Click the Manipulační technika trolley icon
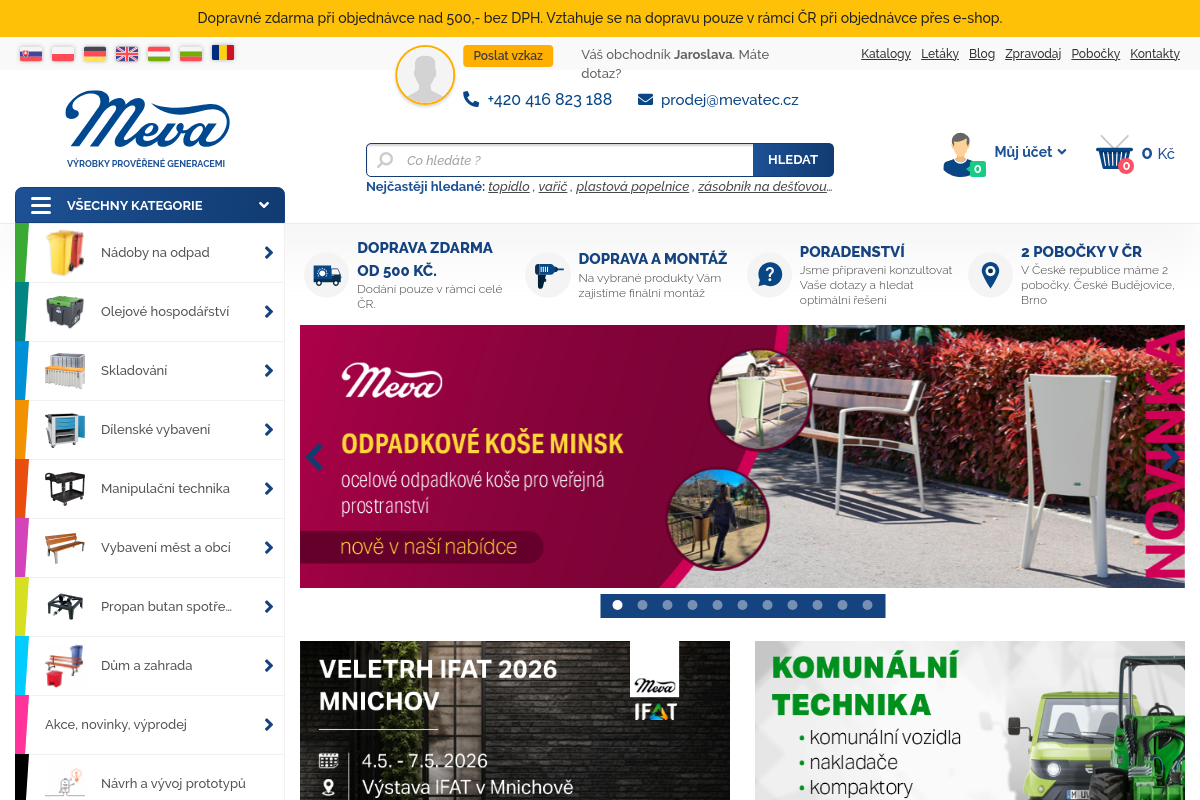The image size is (1200, 800). [x=63, y=488]
